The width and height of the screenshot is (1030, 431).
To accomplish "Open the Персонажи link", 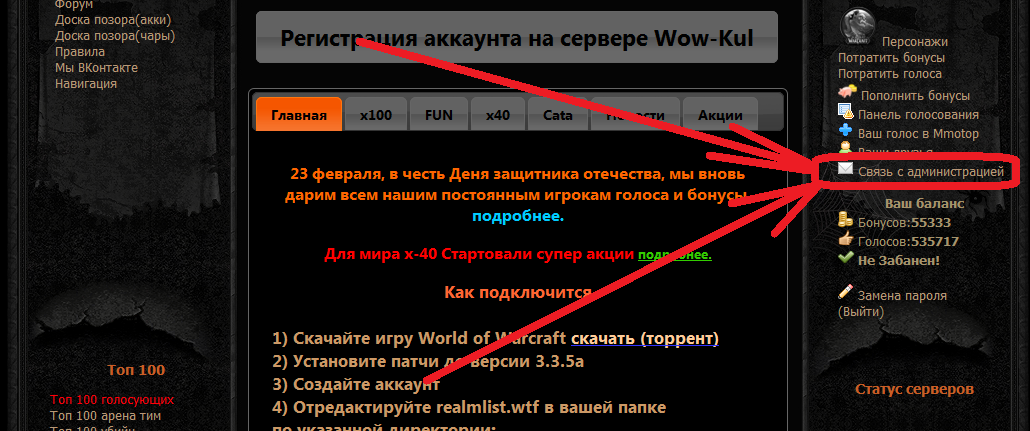I will click(915, 42).
